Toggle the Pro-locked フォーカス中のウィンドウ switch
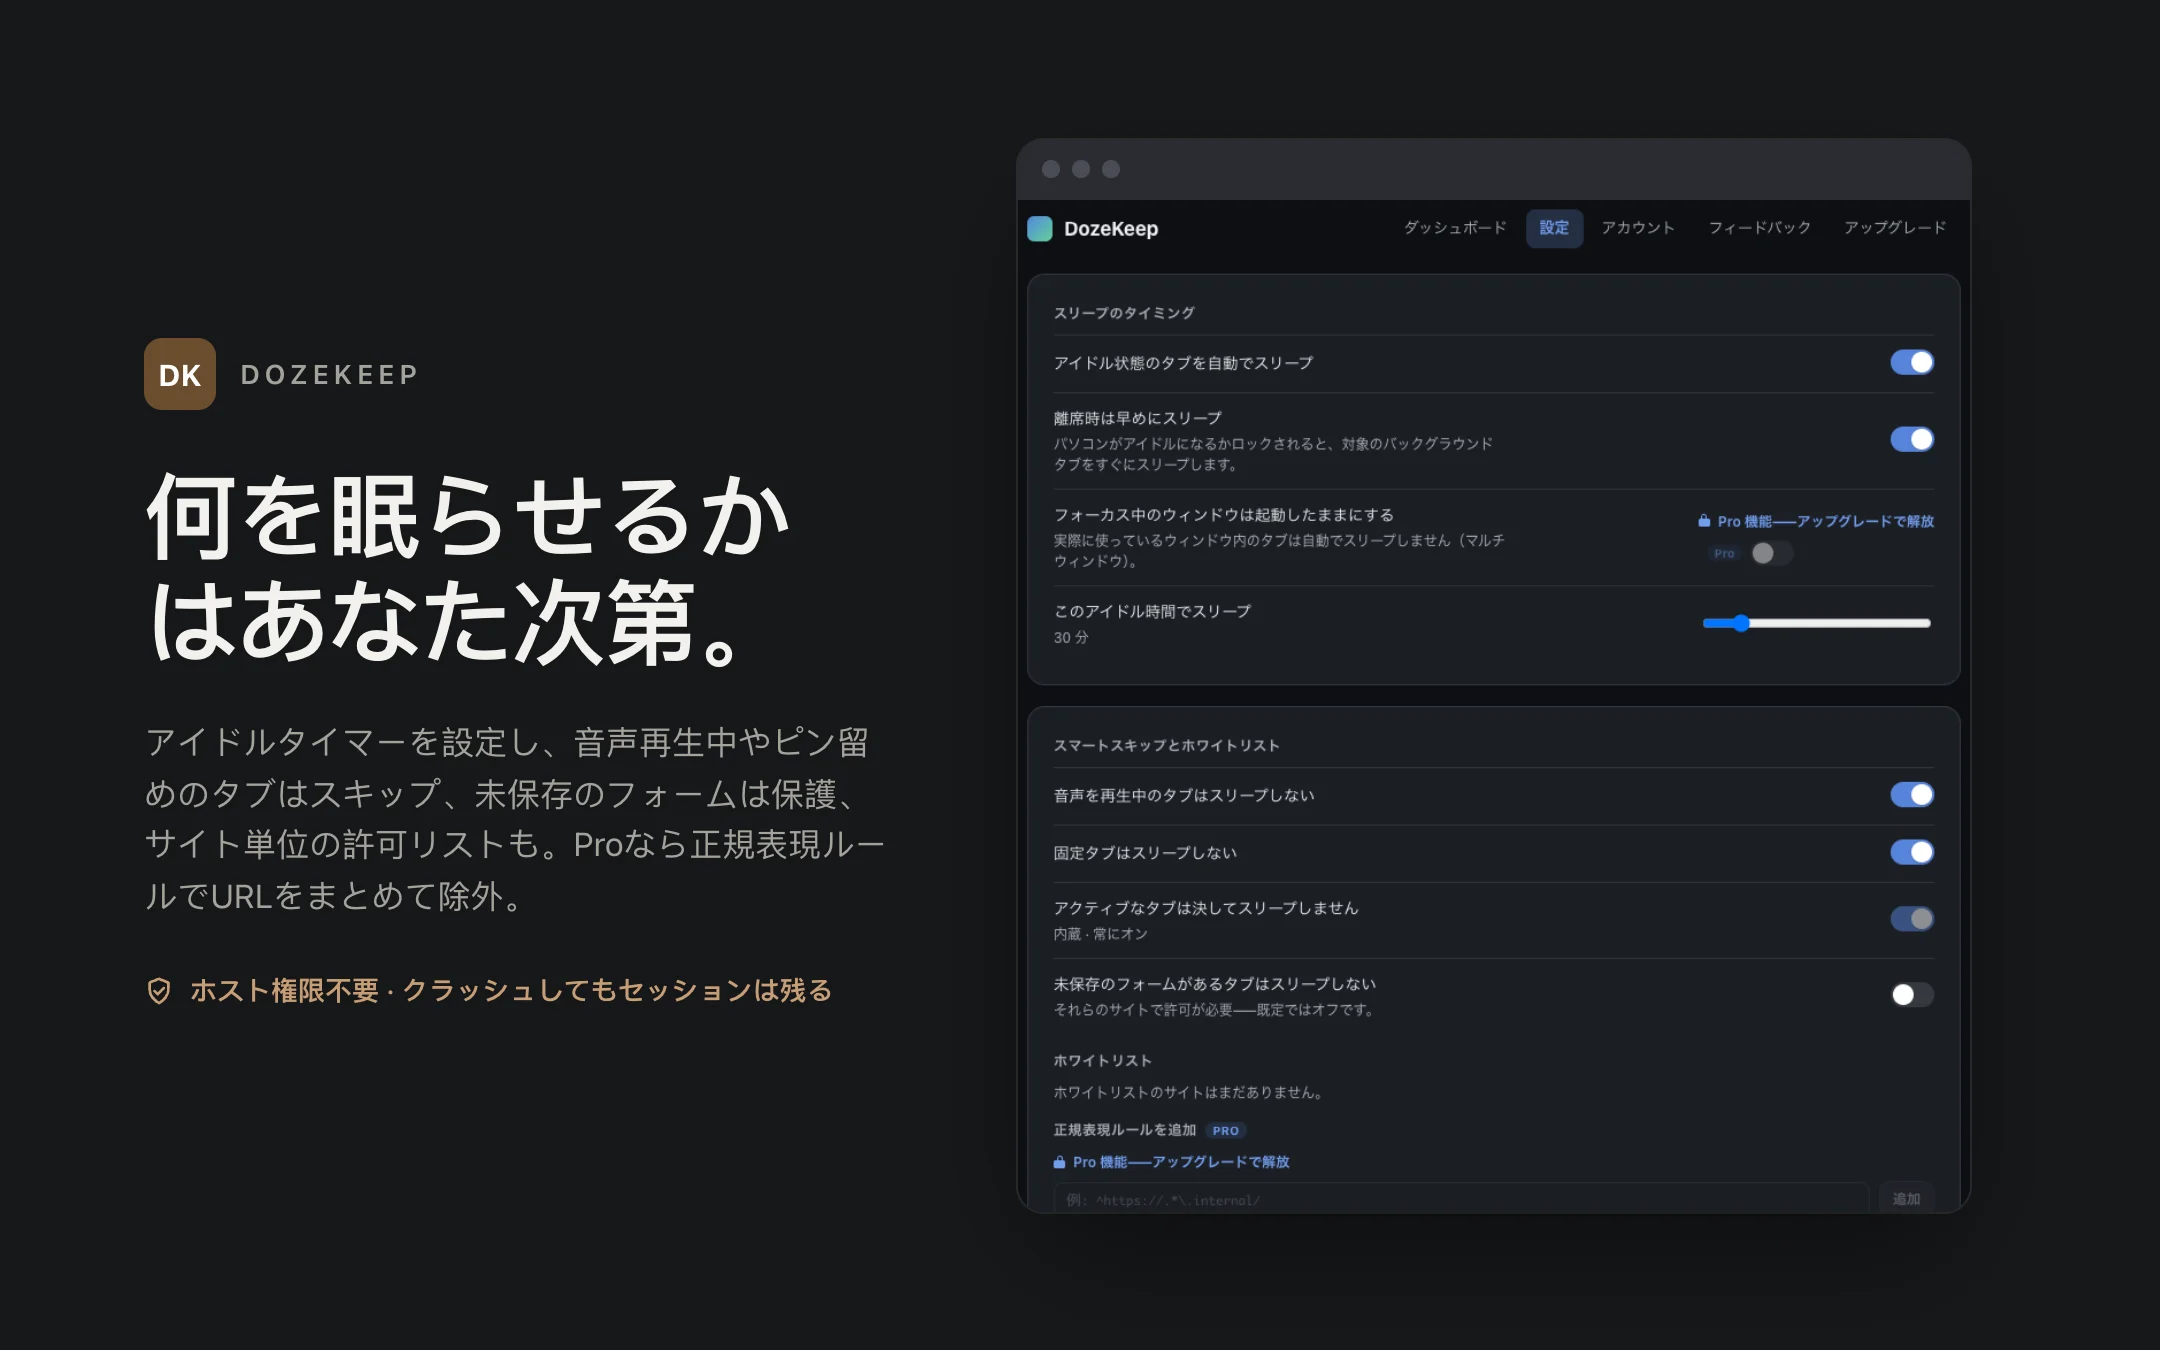This screenshot has width=2160, height=1350. click(1771, 553)
